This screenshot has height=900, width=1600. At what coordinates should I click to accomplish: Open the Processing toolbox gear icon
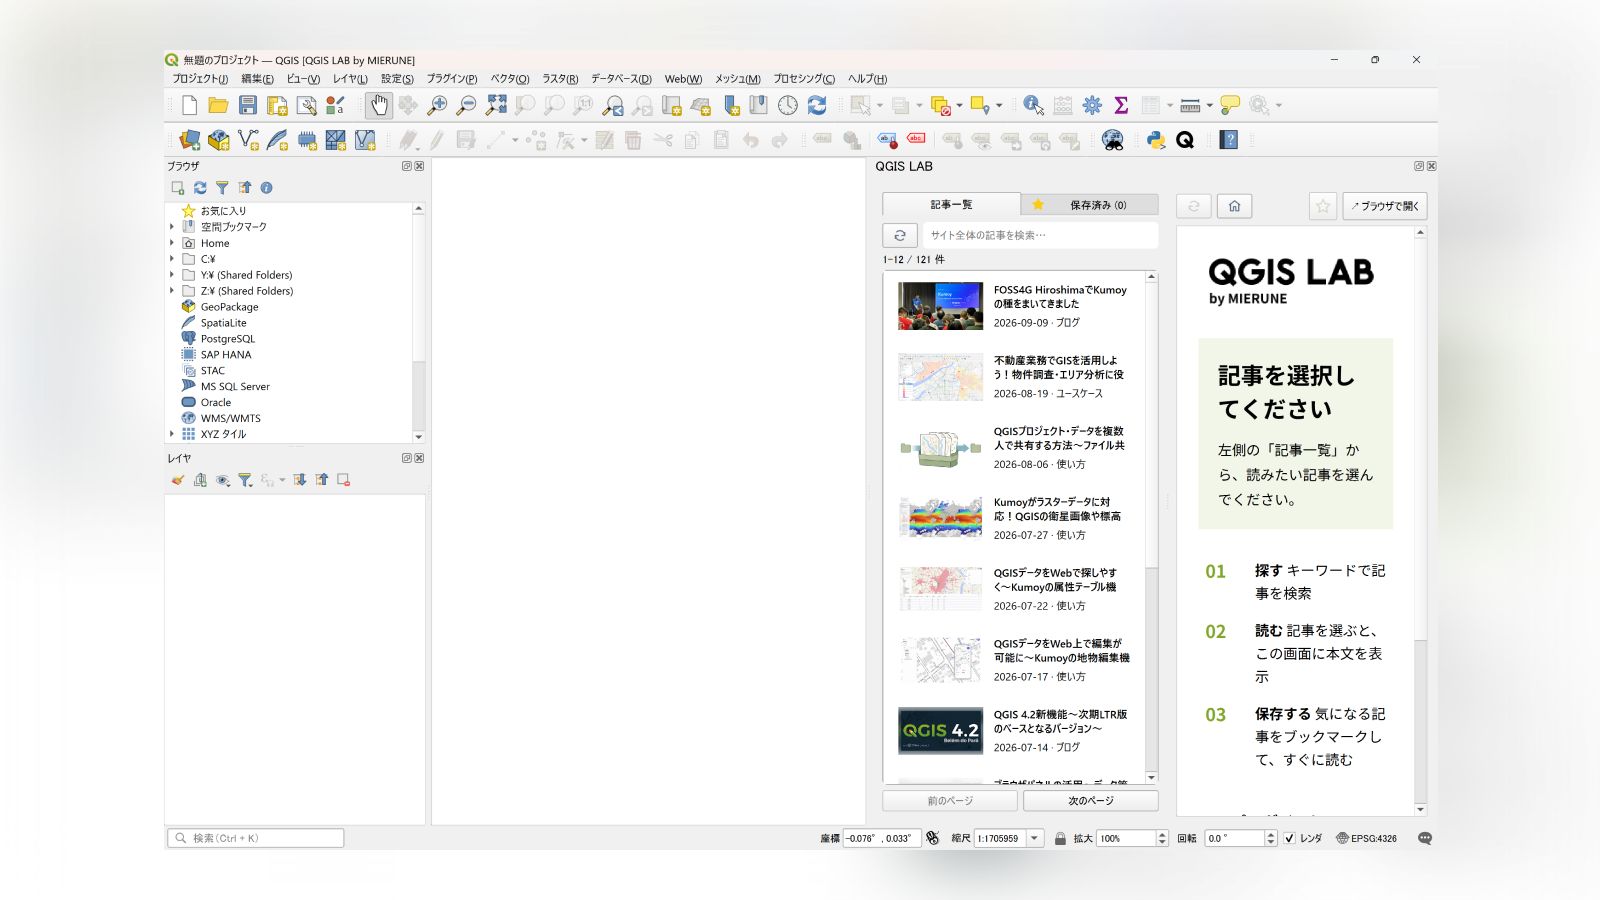pyautogui.click(x=1092, y=105)
